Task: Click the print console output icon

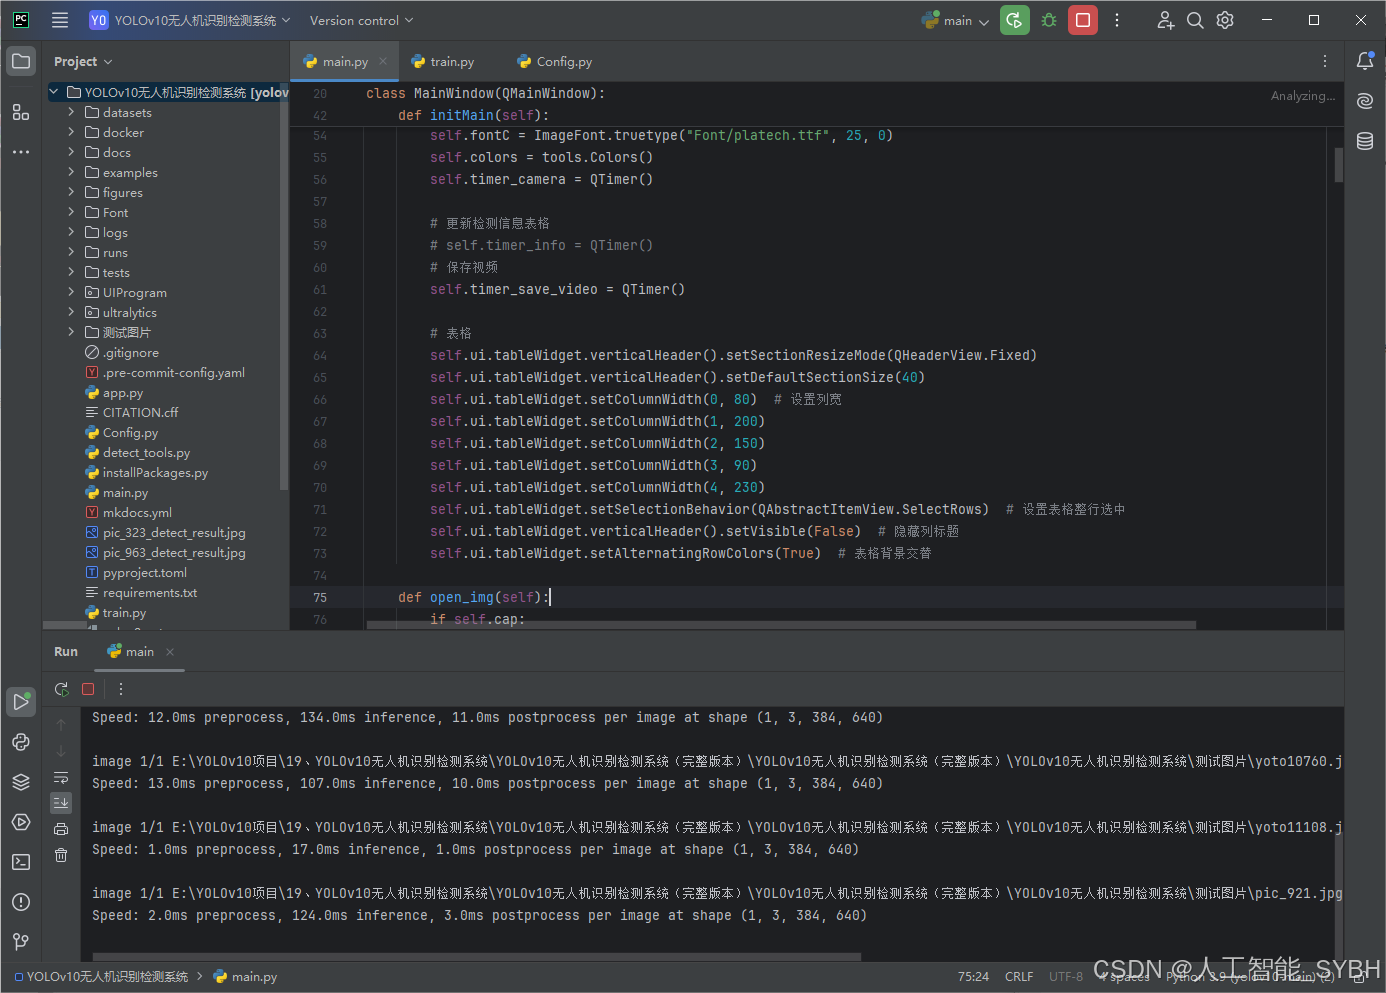Action: [61, 829]
